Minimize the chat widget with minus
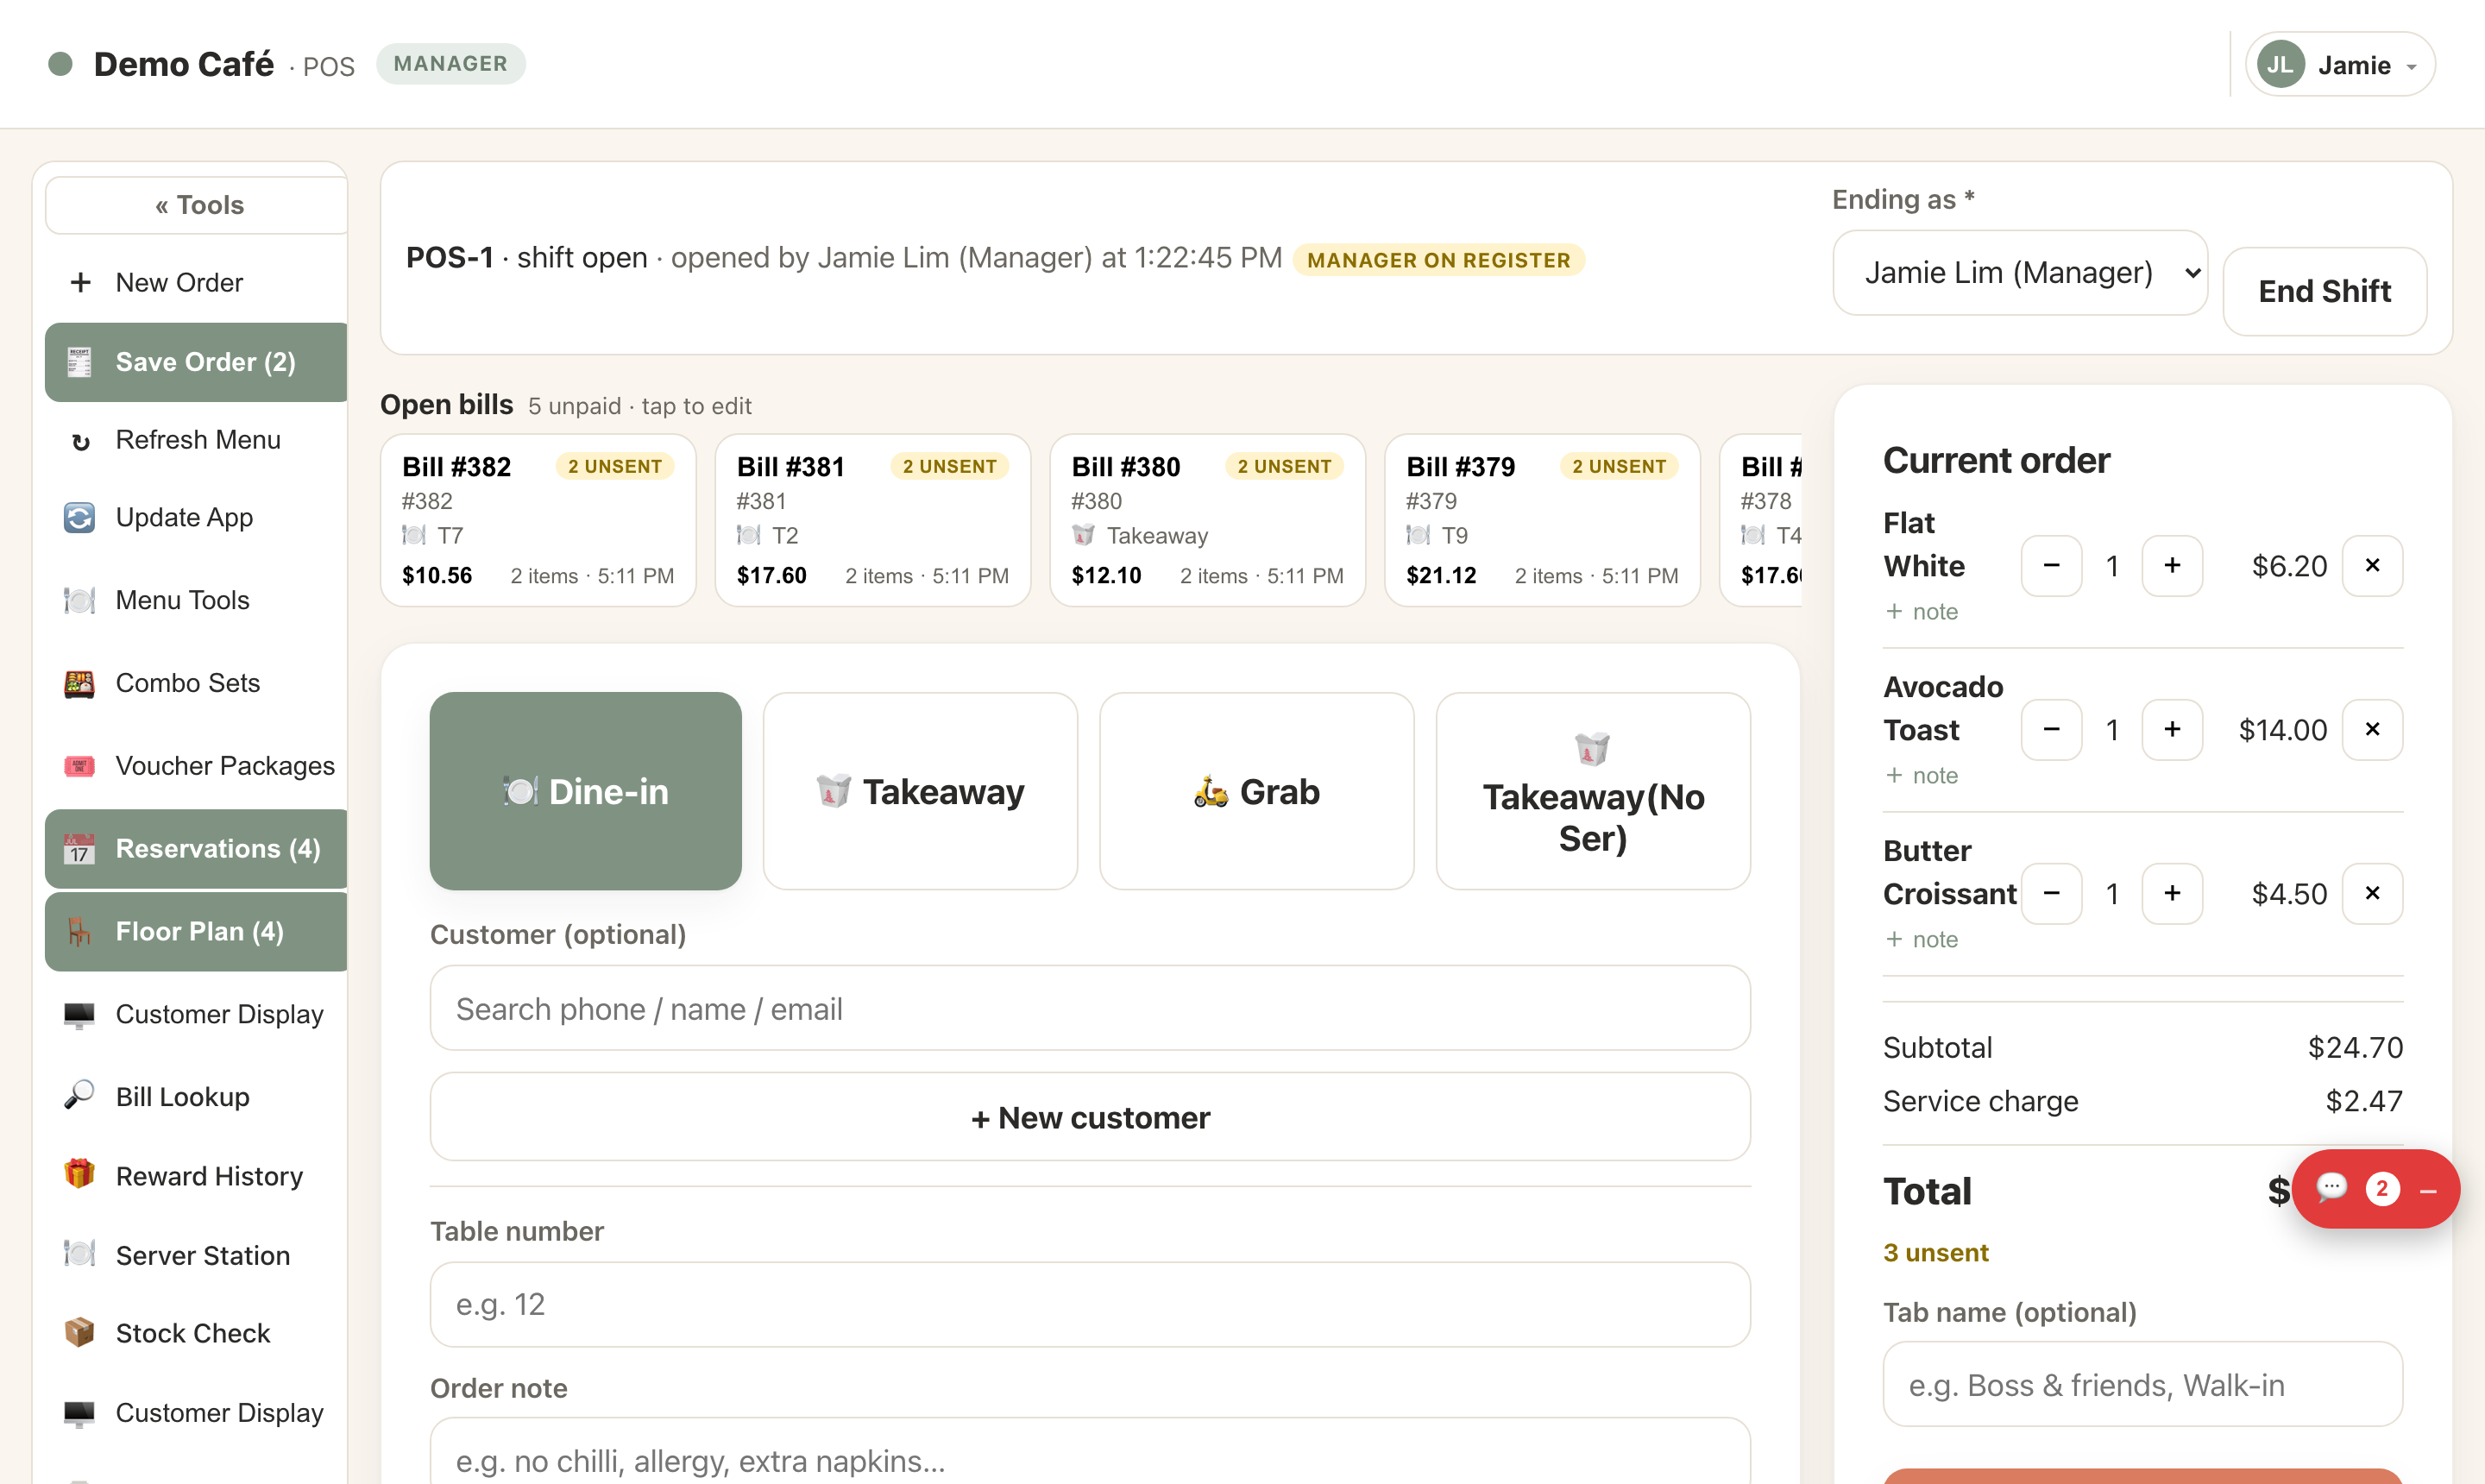 point(2428,1190)
